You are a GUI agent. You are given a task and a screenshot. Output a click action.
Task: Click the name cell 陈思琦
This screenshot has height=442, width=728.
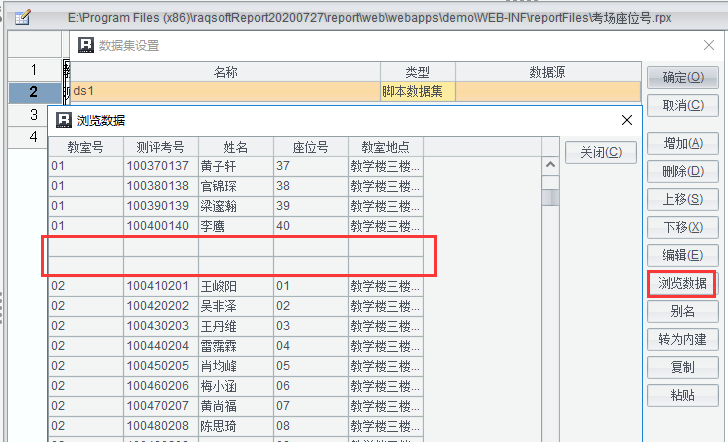pos(236,426)
